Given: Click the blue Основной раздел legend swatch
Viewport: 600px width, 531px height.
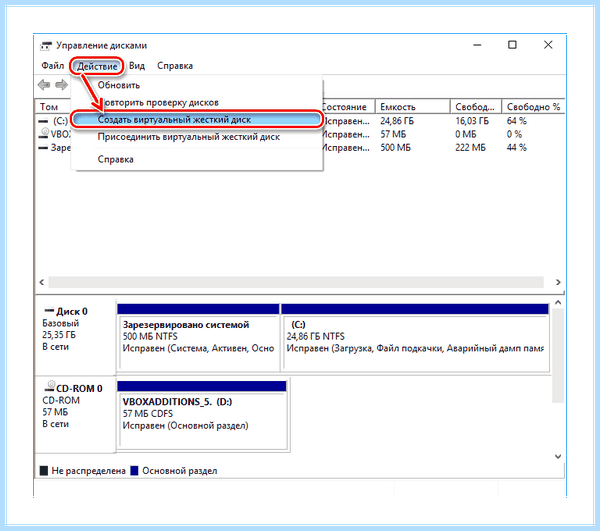Looking at the screenshot, I should [x=134, y=471].
